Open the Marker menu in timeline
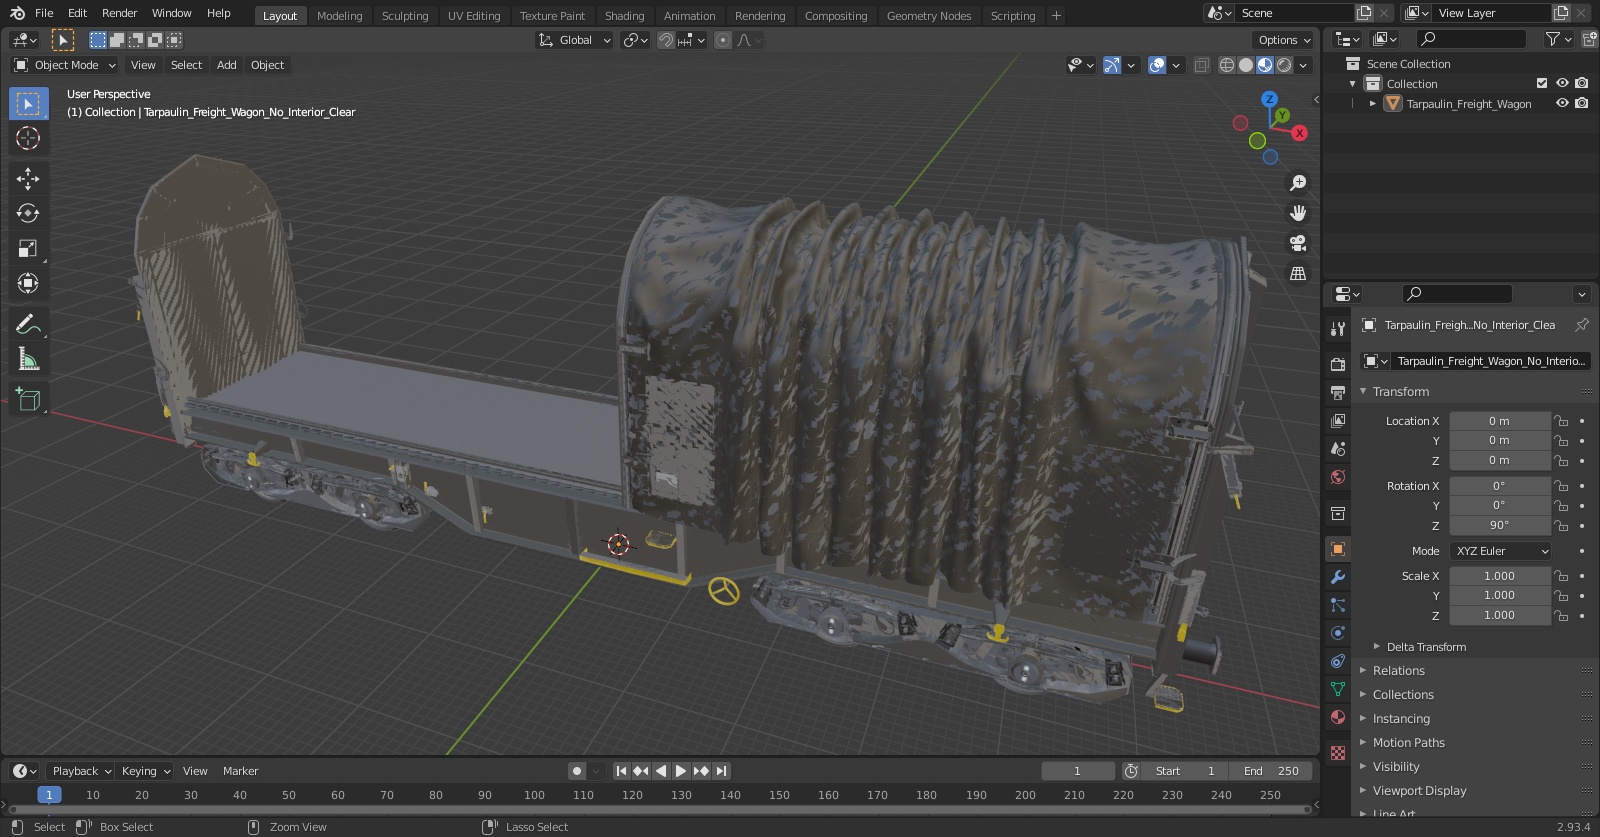This screenshot has width=1600, height=837. click(240, 771)
